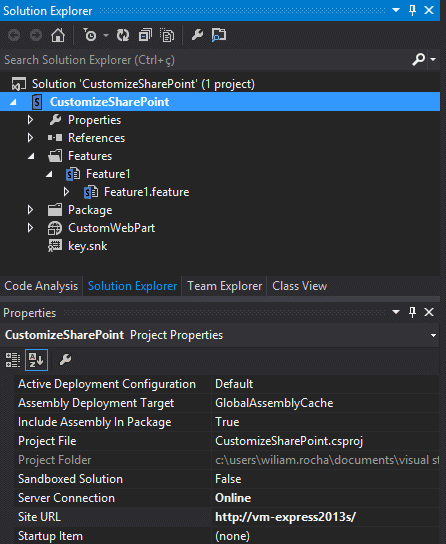Click the Features folder icon
The image size is (446, 544).
pos(55,156)
